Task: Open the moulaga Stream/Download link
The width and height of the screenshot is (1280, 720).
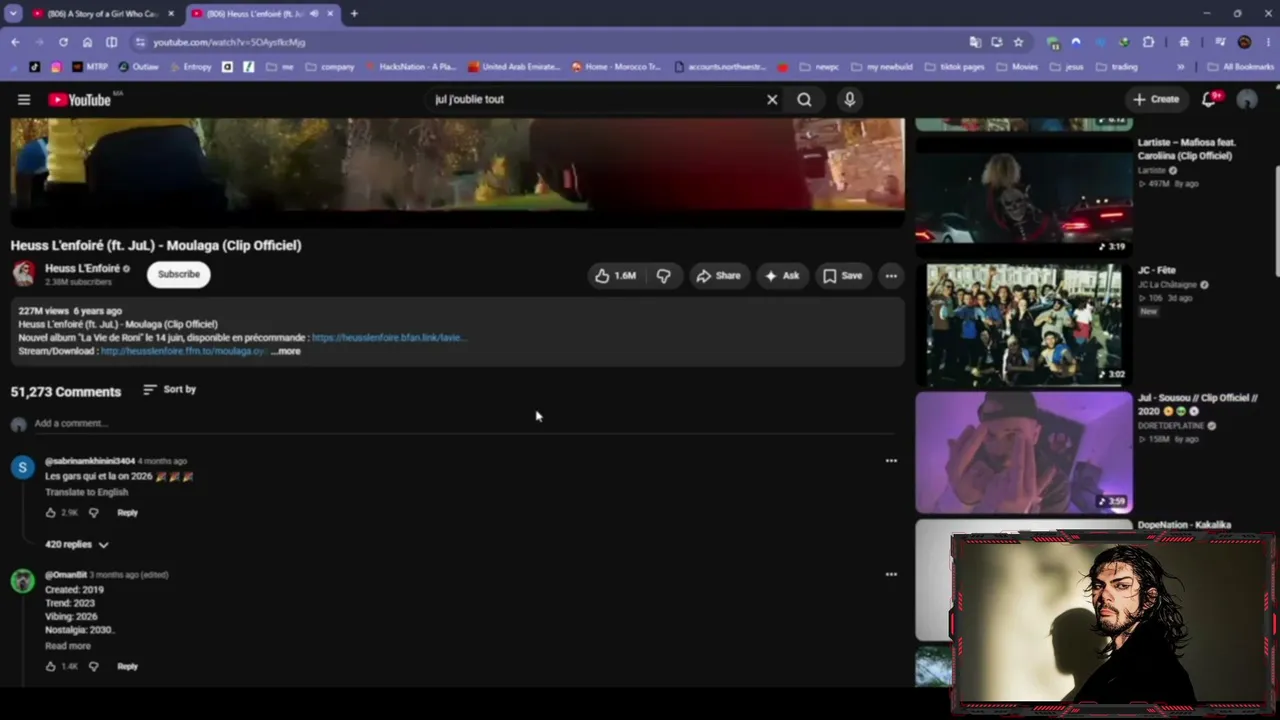Action: [184, 351]
